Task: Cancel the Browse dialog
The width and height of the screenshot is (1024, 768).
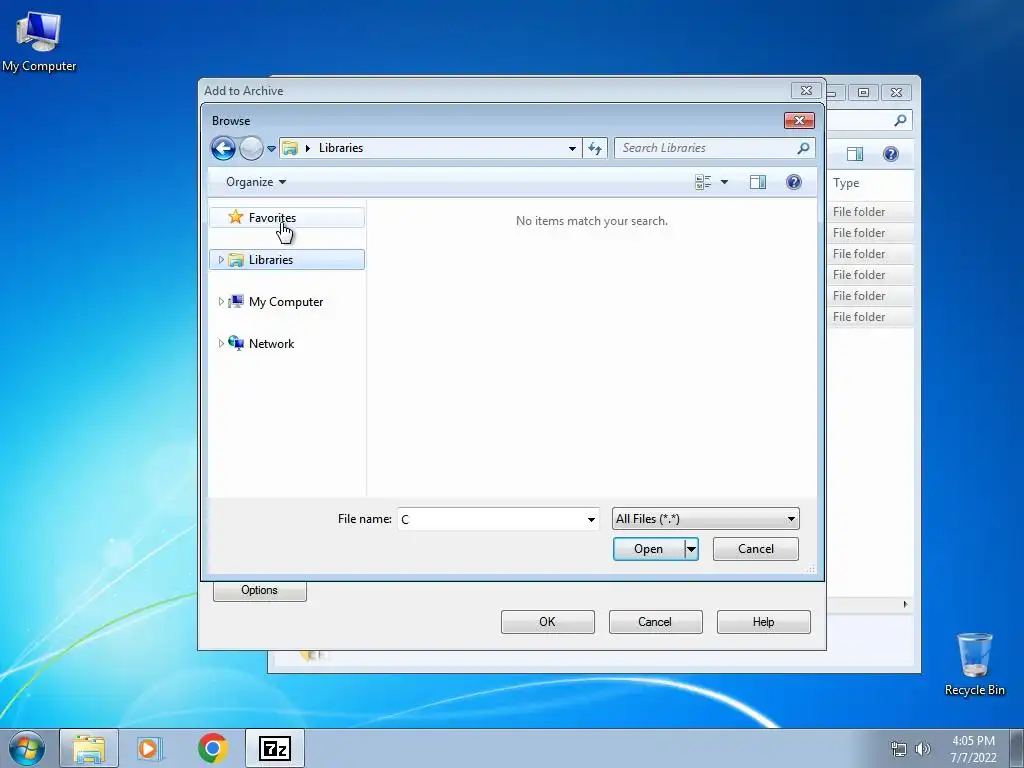Action: click(756, 549)
